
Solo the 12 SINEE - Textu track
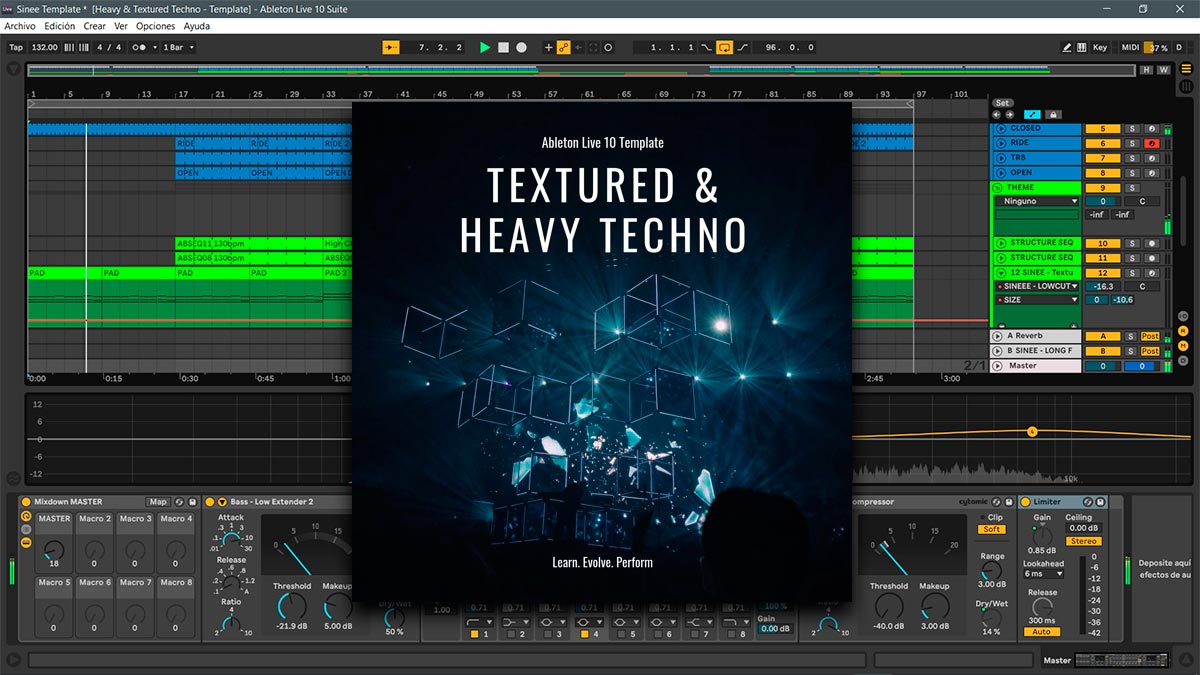point(1132,272)
